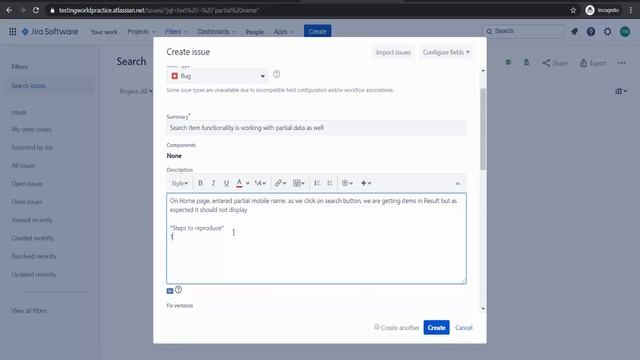This screenshot has width=640, height=360.
Task: Click into the Summary input field
Action: tap(316, 128)
